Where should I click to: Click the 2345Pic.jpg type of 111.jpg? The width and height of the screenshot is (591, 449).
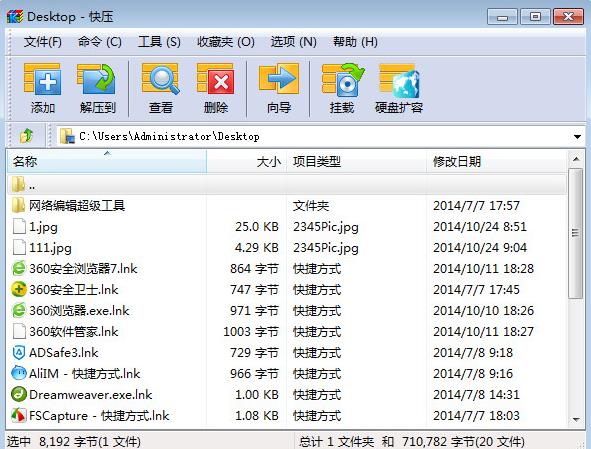[x=326, y=248]
